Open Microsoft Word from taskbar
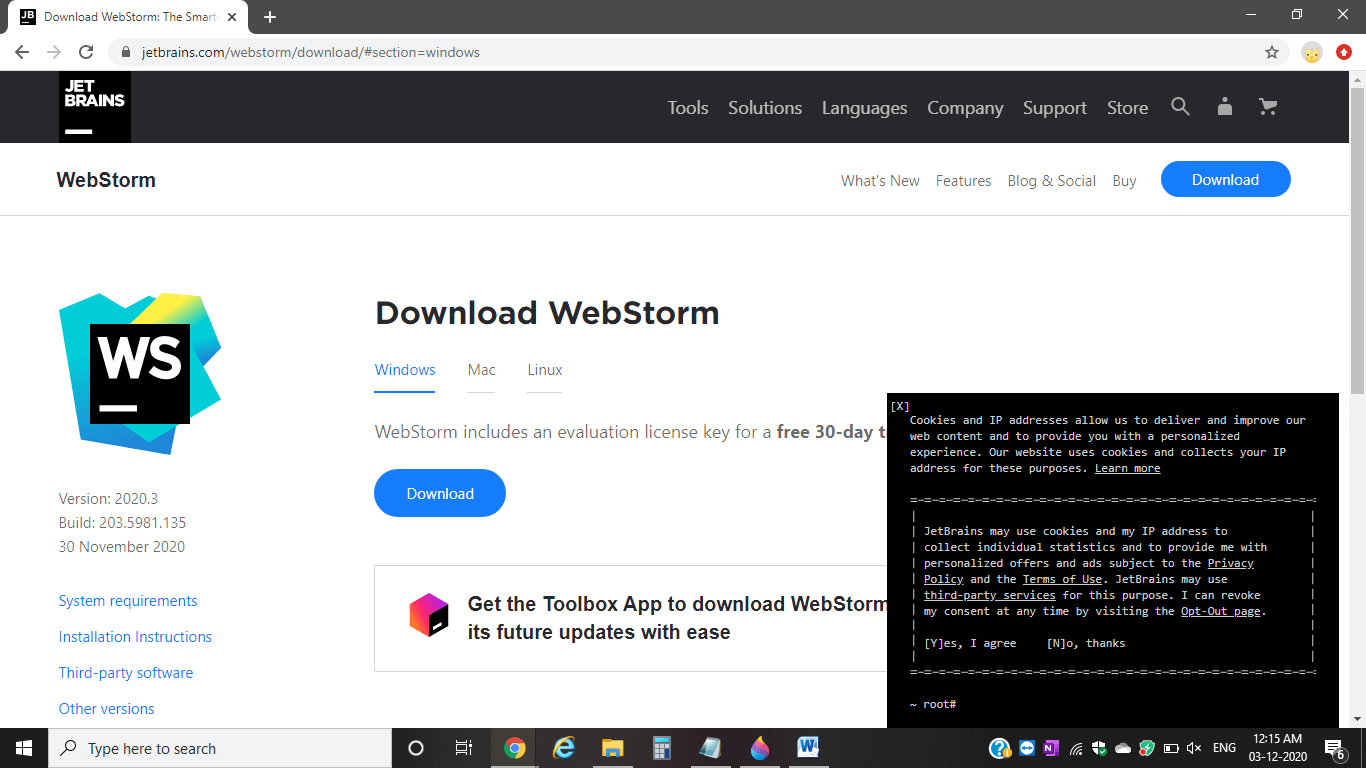 [x=808, y=748]
